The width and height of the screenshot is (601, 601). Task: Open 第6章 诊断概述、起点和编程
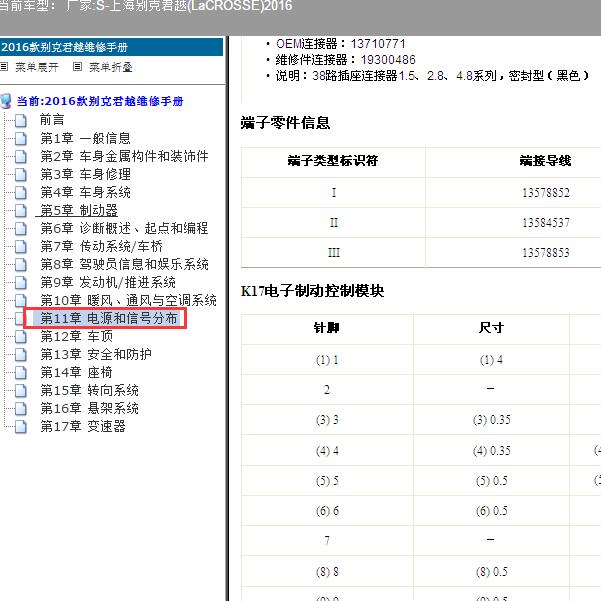tap(124, 228)
